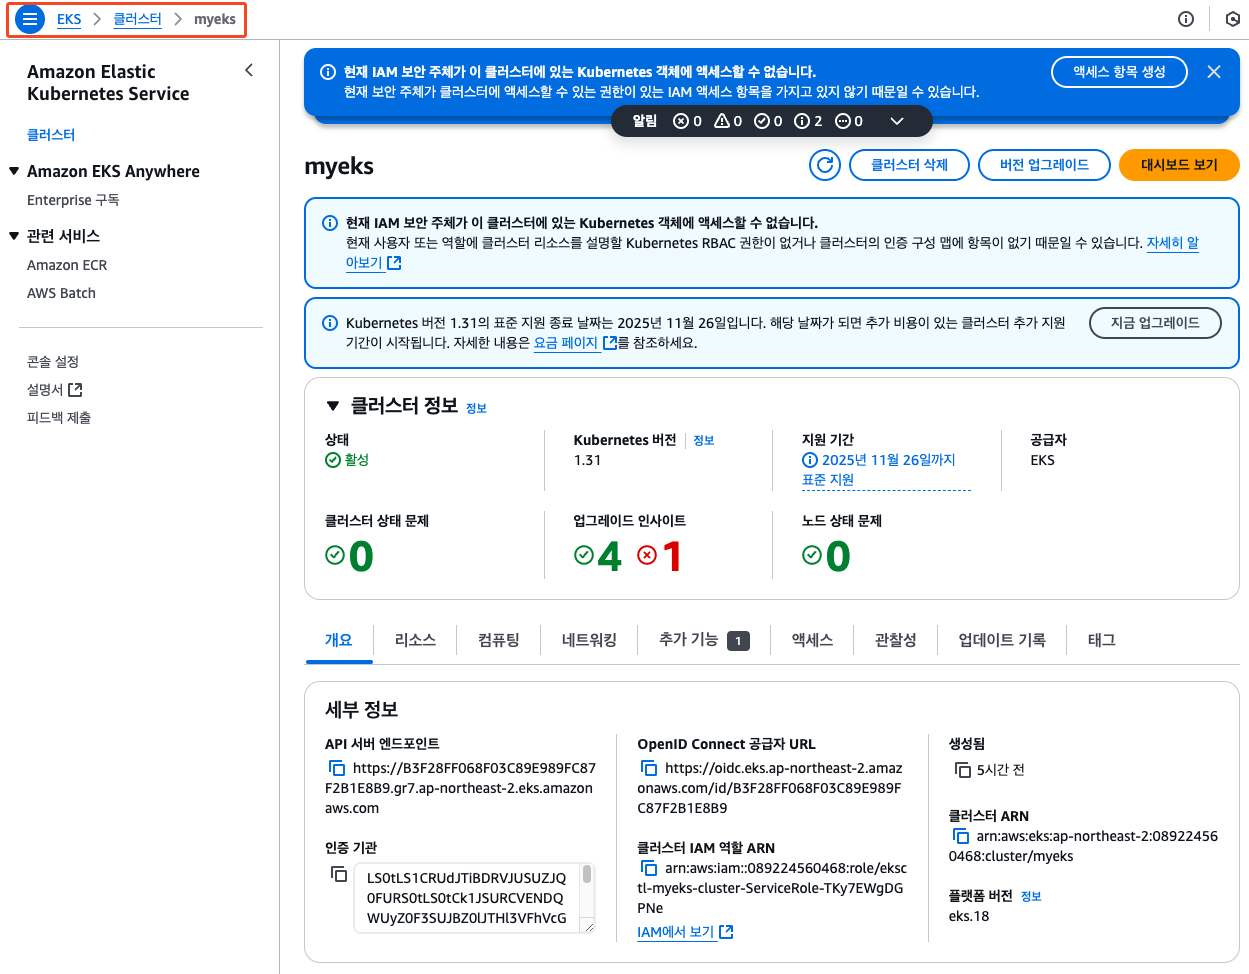Copy the created time value
The image size is (1249, 974).
963,770
